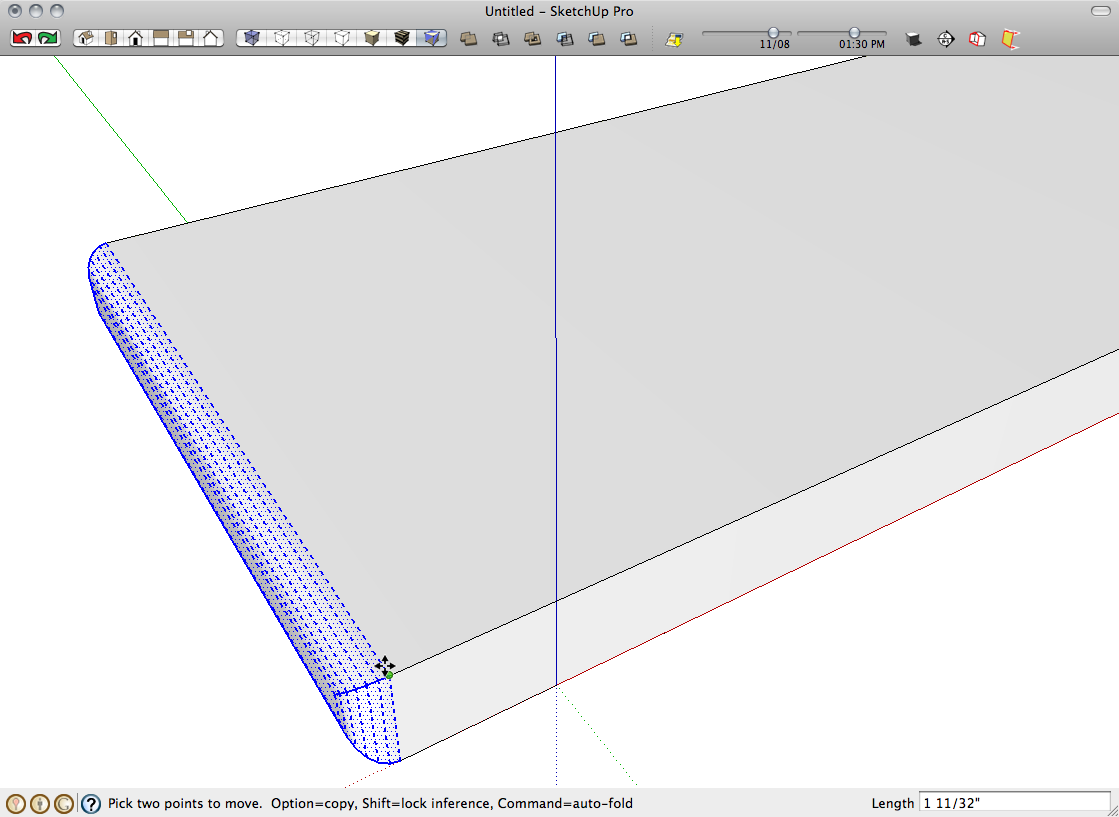Click the shadow date slider at 11/08

click(x=773, y=33)
